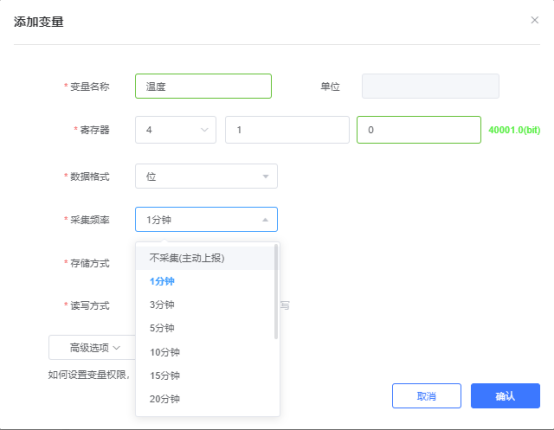Click the bit offset field showing 0

tap(419, 130)
